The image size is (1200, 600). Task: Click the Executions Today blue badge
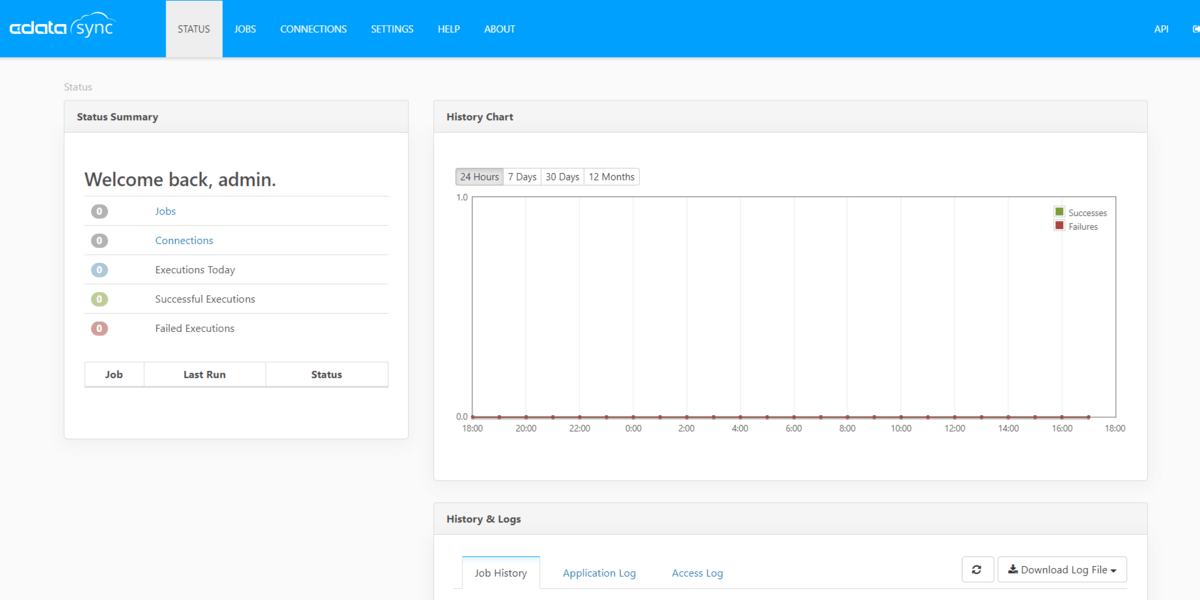click(x=99, y=270)
